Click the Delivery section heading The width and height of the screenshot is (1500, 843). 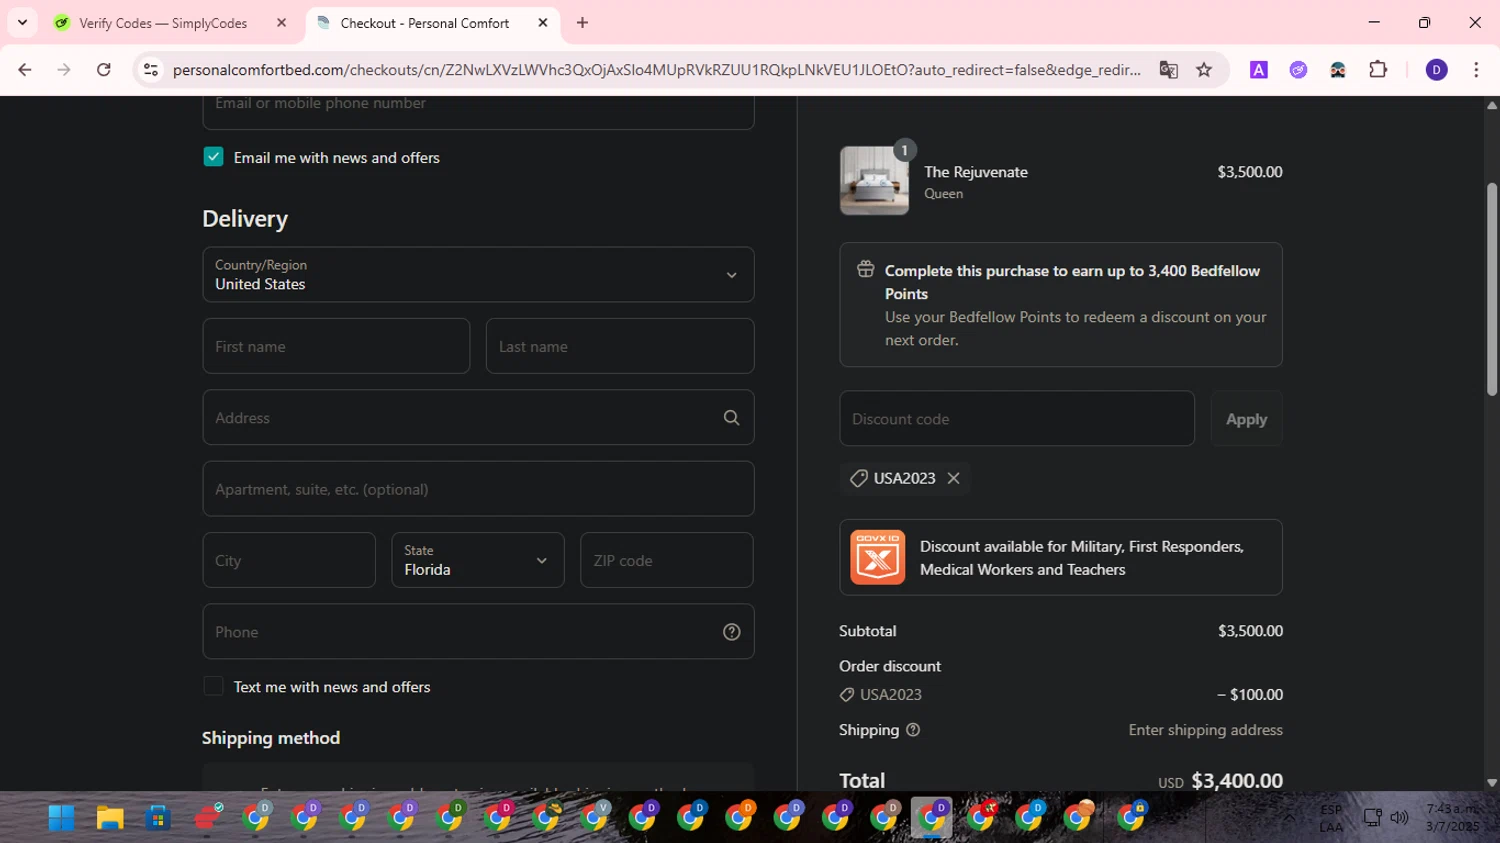[x=245, y=219]
